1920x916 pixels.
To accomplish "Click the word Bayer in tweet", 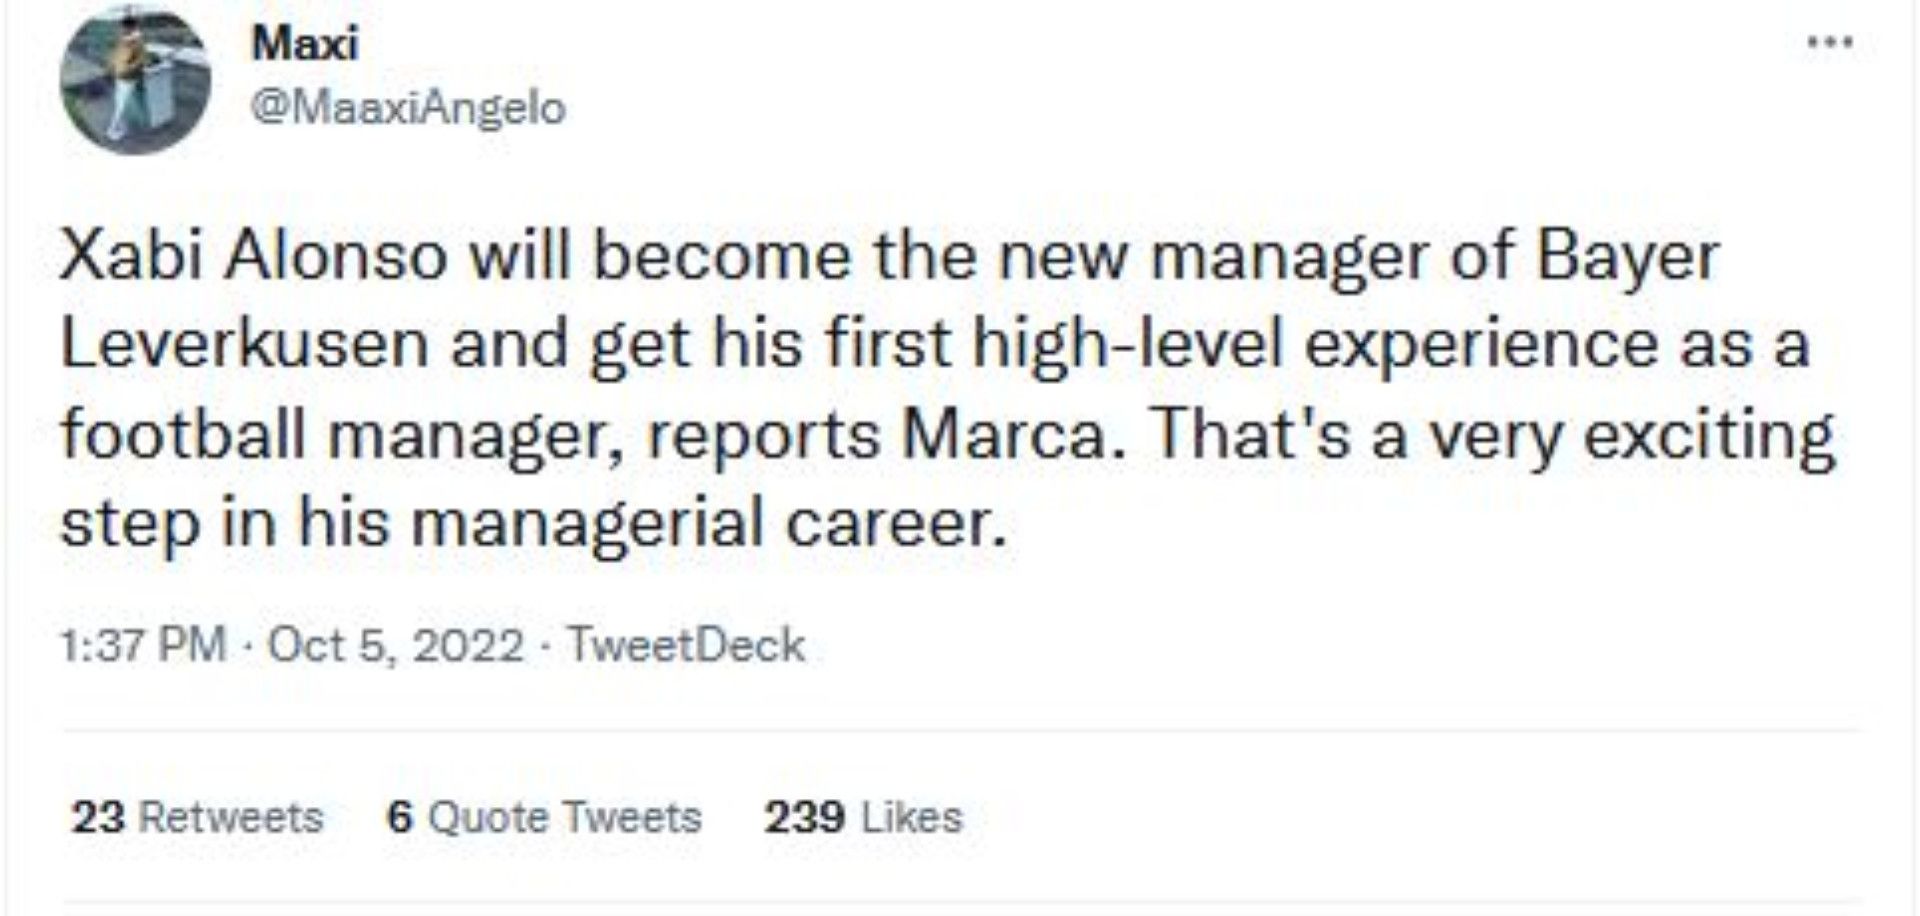I will point(1627,256).
